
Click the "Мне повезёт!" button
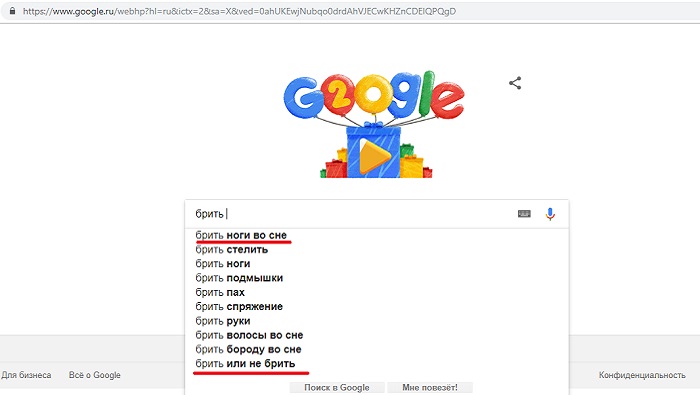429,387
